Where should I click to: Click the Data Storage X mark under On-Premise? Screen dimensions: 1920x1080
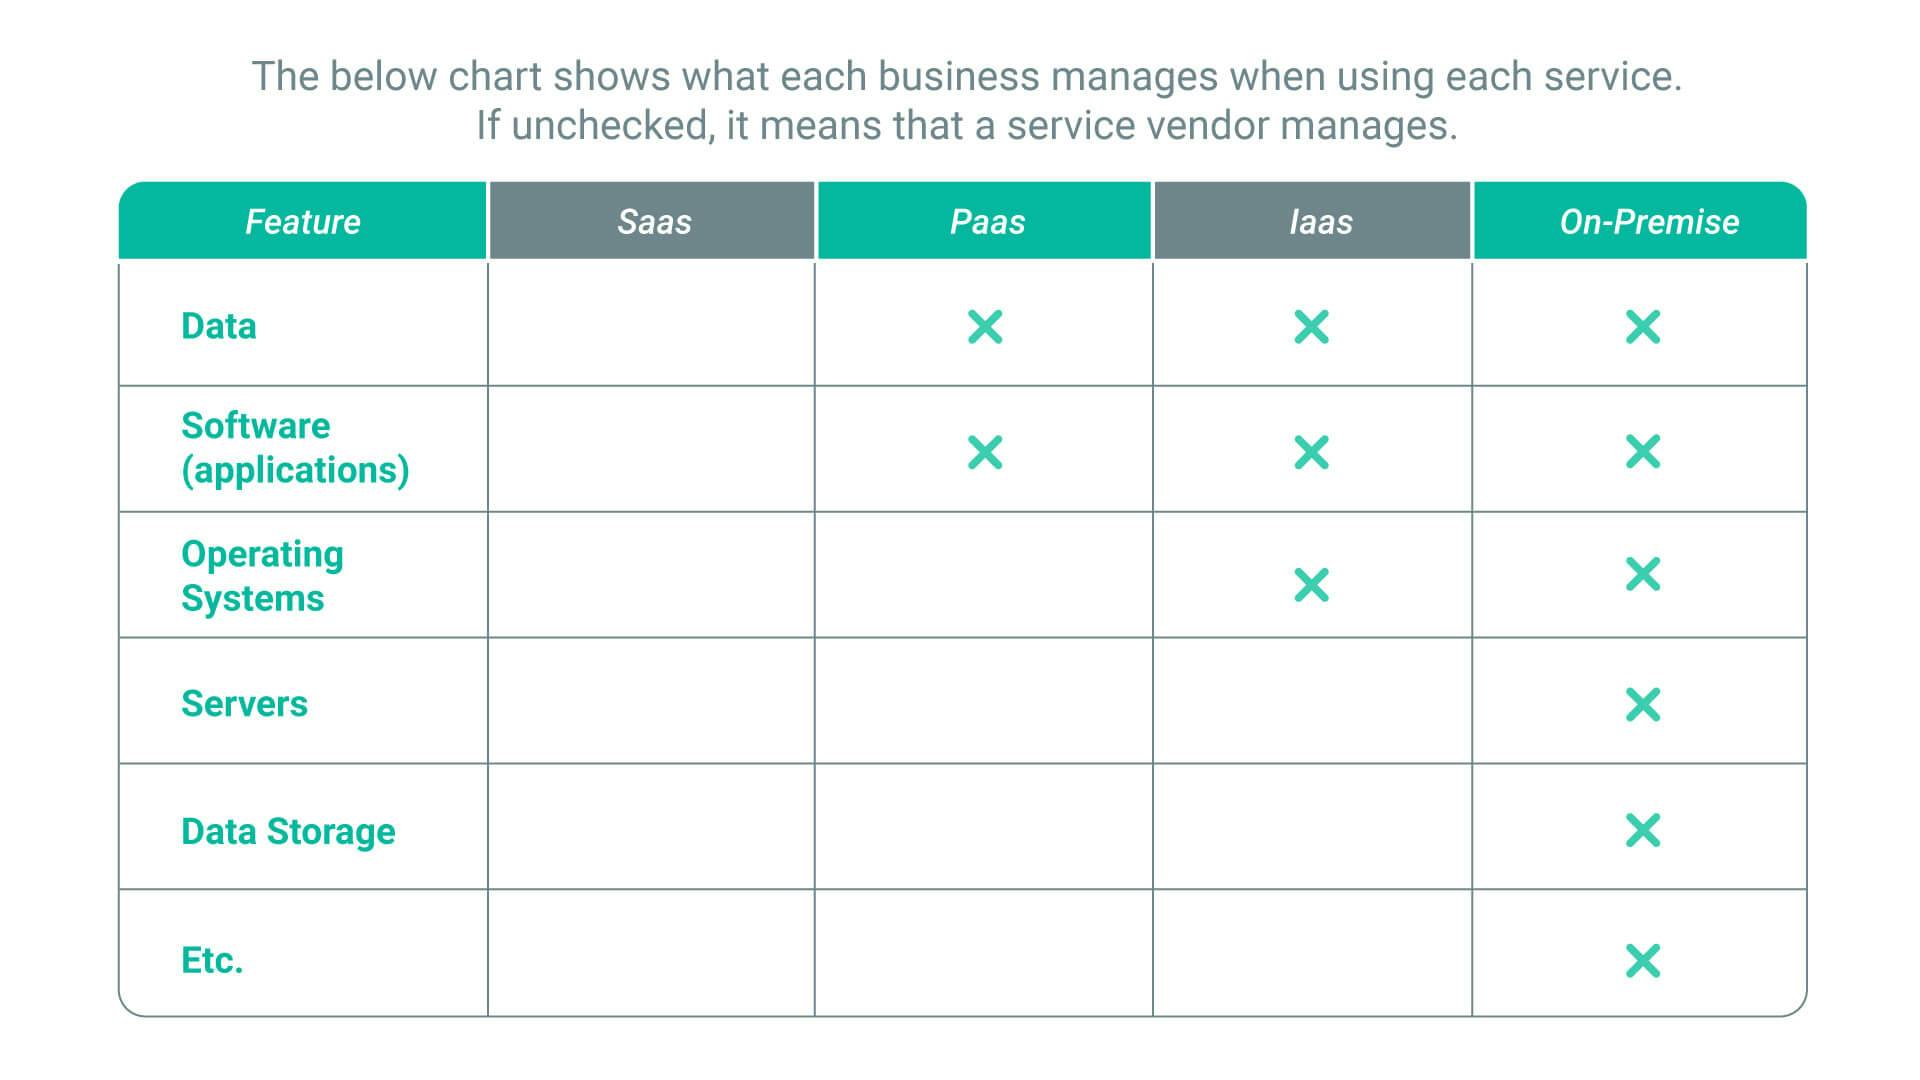[x=1643, y=830]
